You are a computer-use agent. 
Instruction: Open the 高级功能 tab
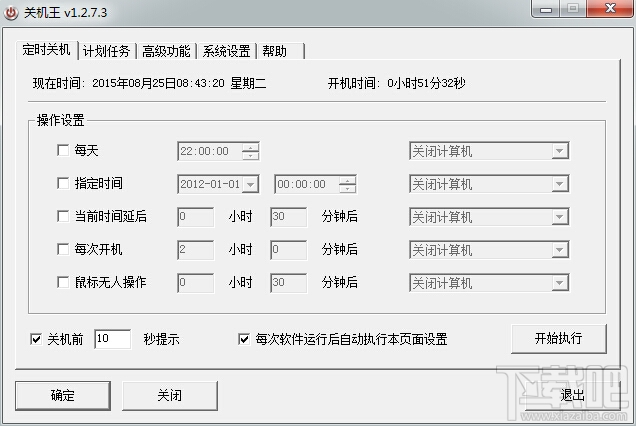tap(166, 51)
